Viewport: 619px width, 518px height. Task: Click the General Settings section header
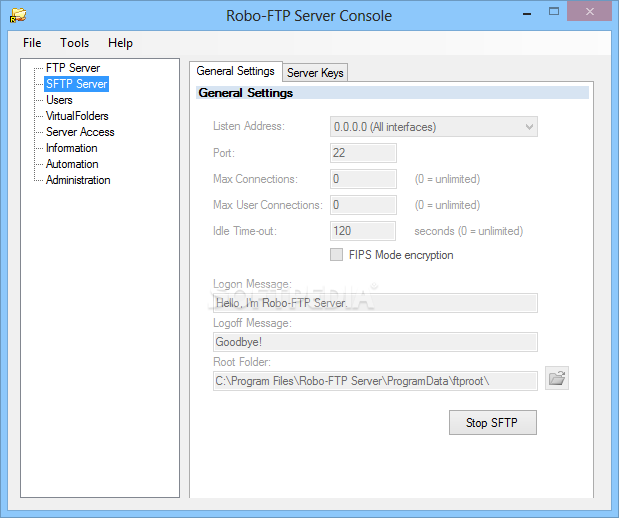coord(392,93)
